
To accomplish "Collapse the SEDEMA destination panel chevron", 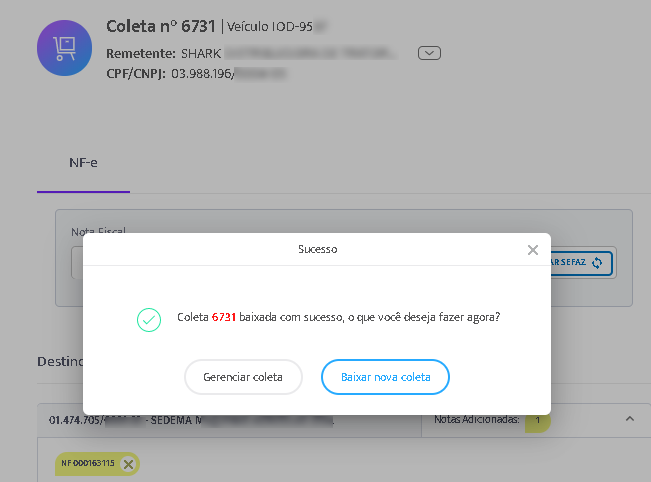I will tap(630, 419).
